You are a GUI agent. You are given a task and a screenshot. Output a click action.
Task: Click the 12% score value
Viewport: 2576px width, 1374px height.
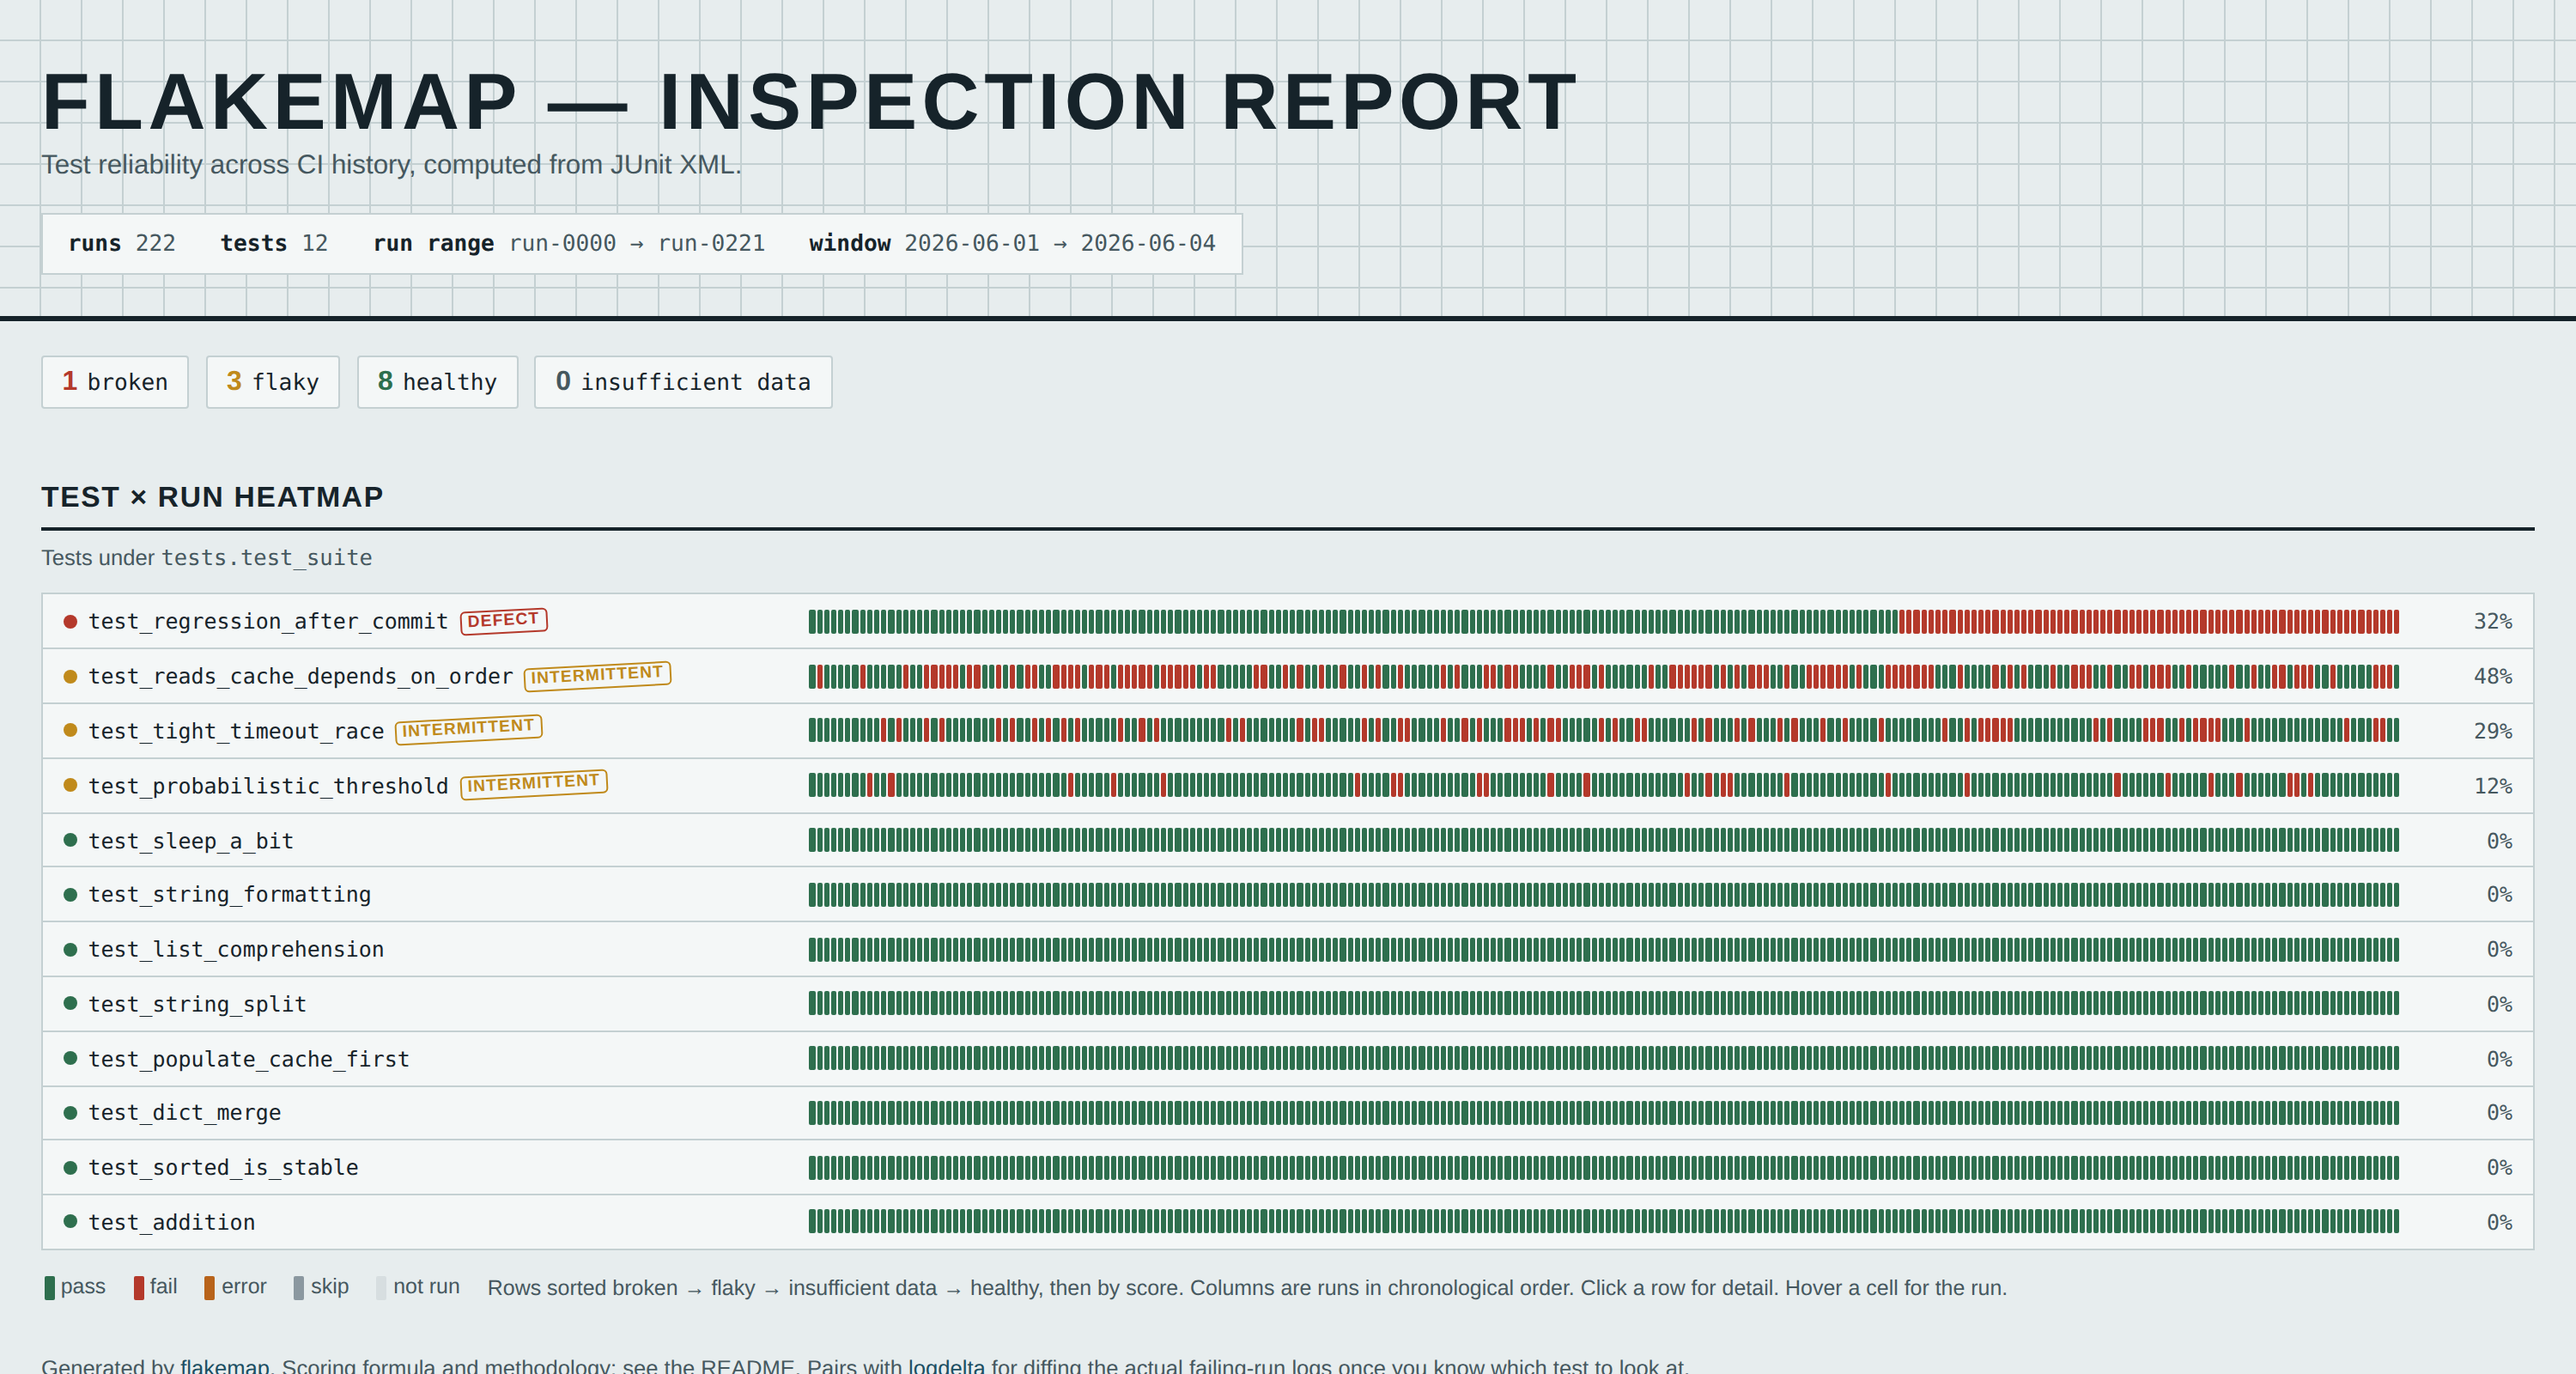pos(2492,786)
